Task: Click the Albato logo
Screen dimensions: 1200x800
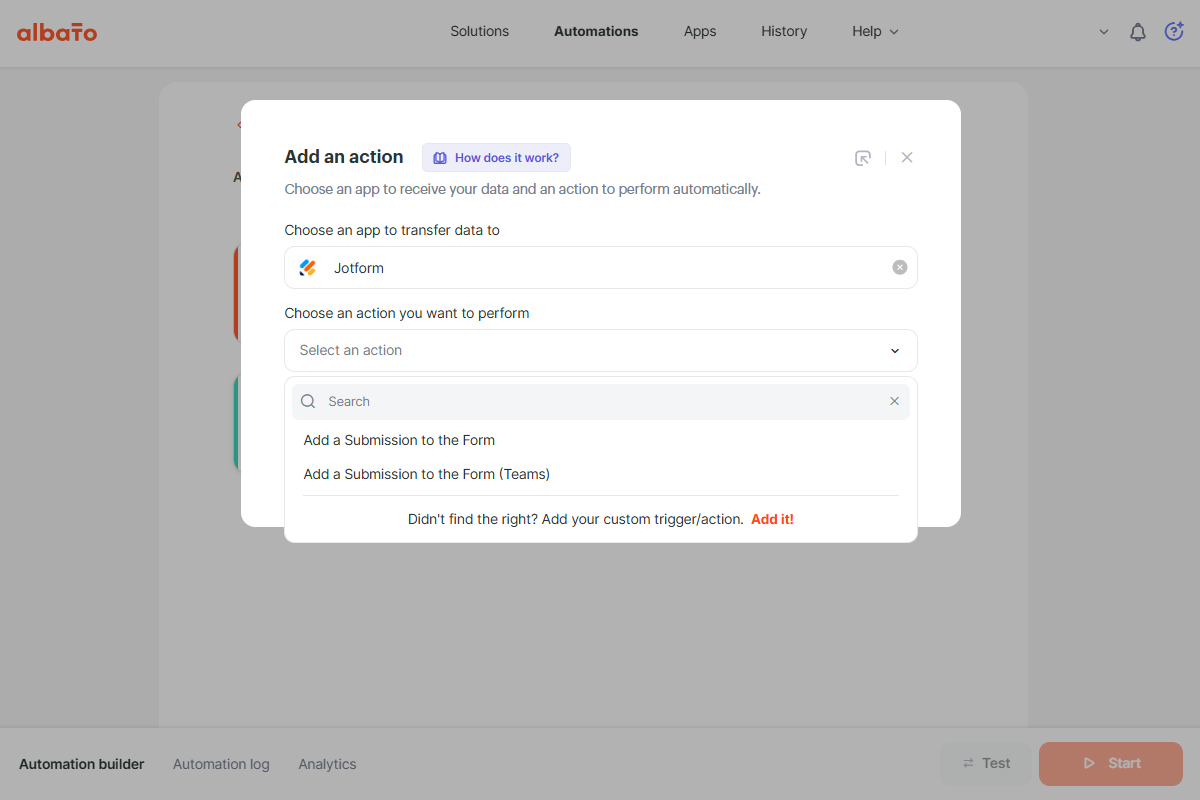Action: [57, 32]
